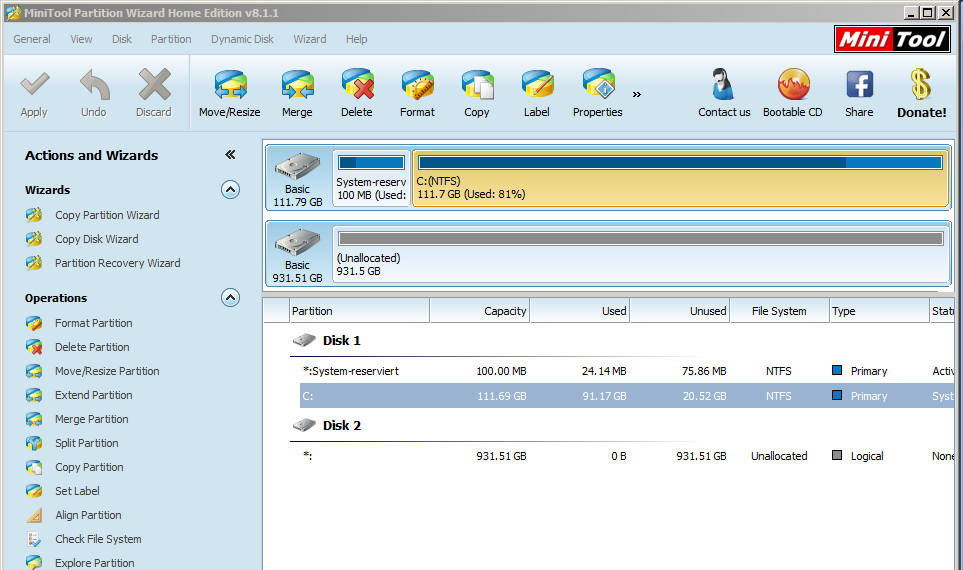
Task: Open the Help menu
Action: tap(356, 39)
